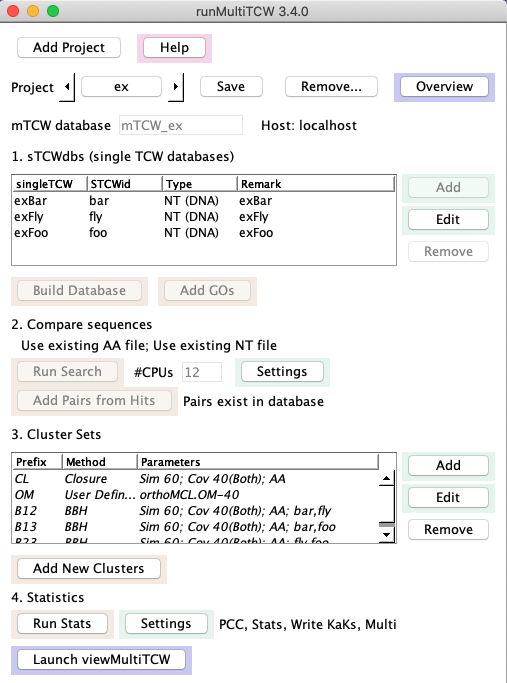Open Compare sequences Settings

282,372
